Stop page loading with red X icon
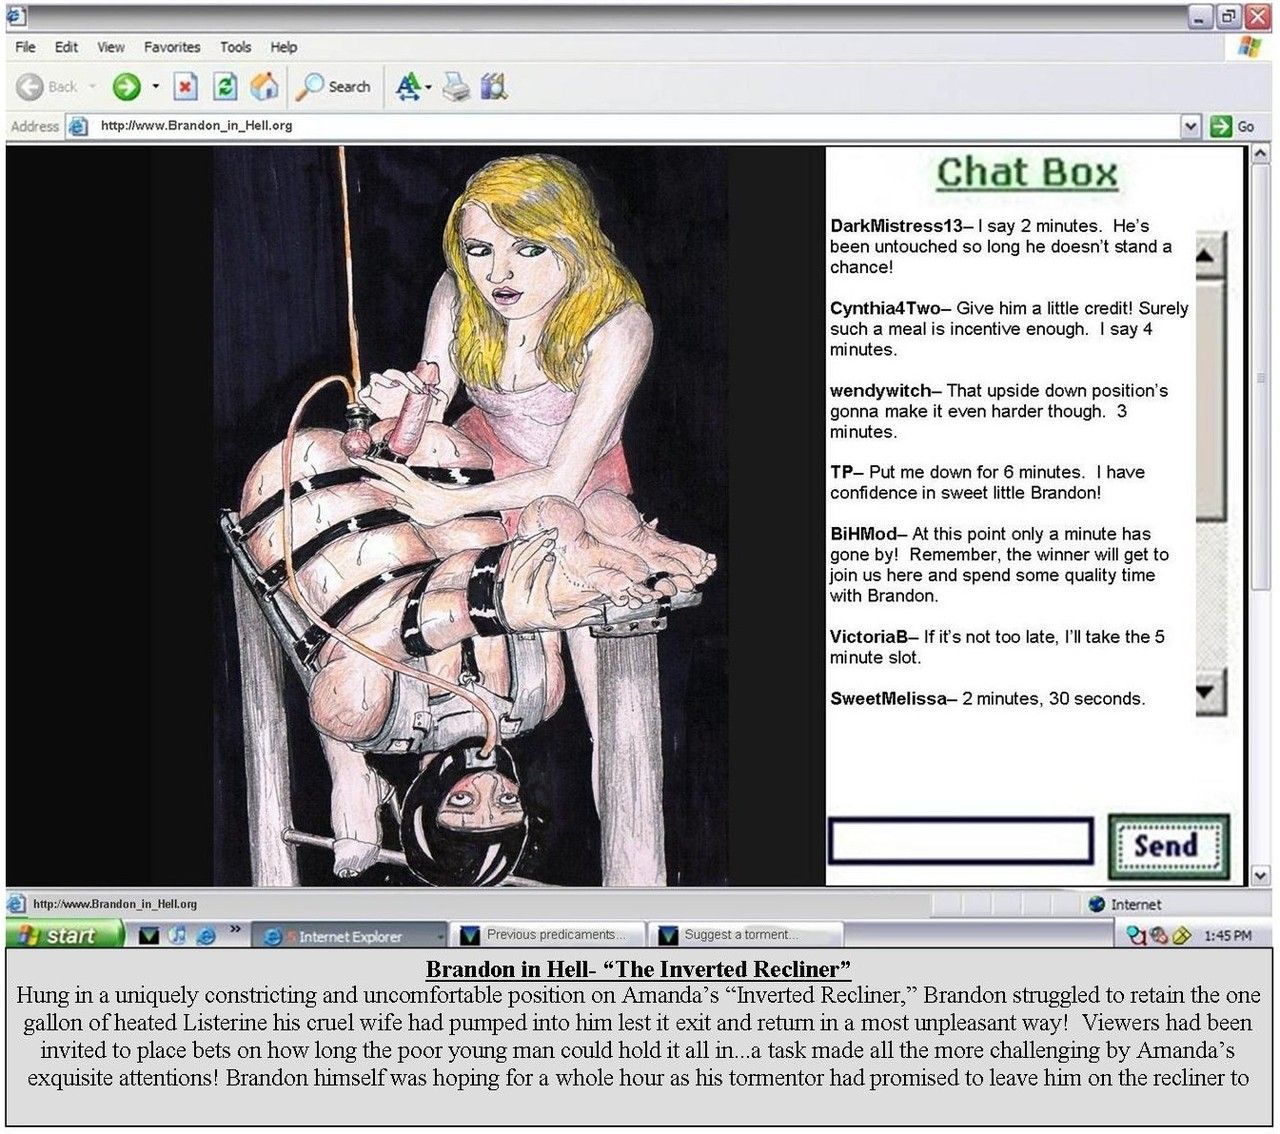Image resolution: width=1280 pixels, height=1134 pixels. point(185,87)
